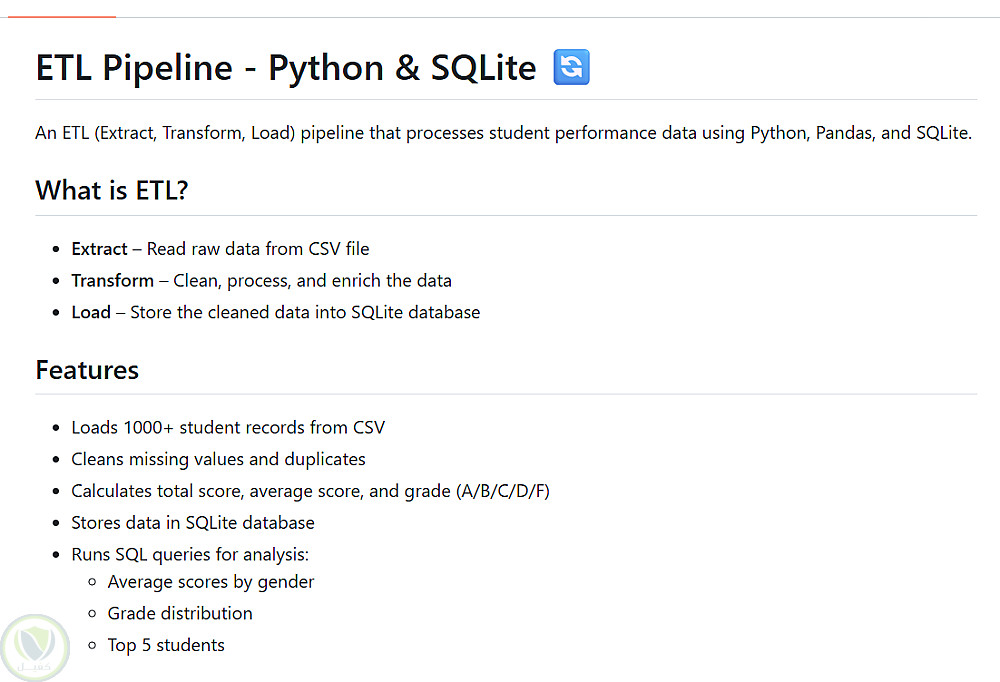Click the 'Calculates total score' list item
Image resolution: width=1000 pixels, height=682 pixels.
310,491
